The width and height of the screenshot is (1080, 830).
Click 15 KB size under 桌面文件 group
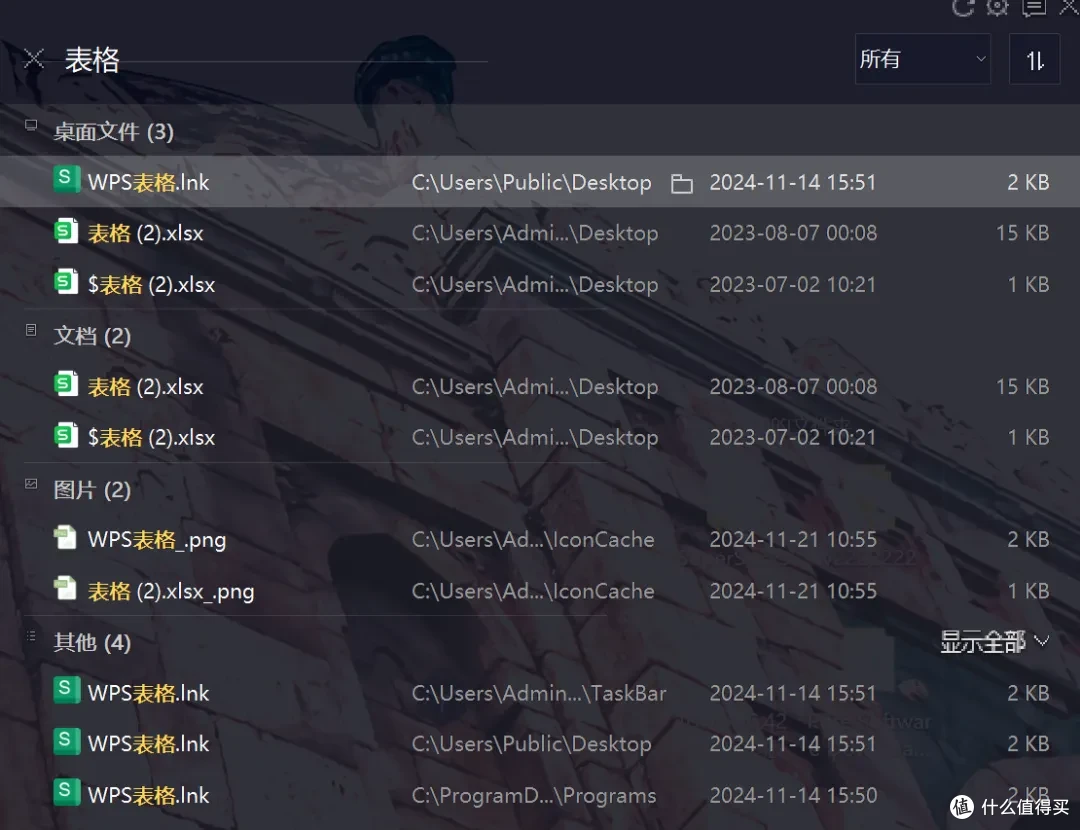(1022, 234)
